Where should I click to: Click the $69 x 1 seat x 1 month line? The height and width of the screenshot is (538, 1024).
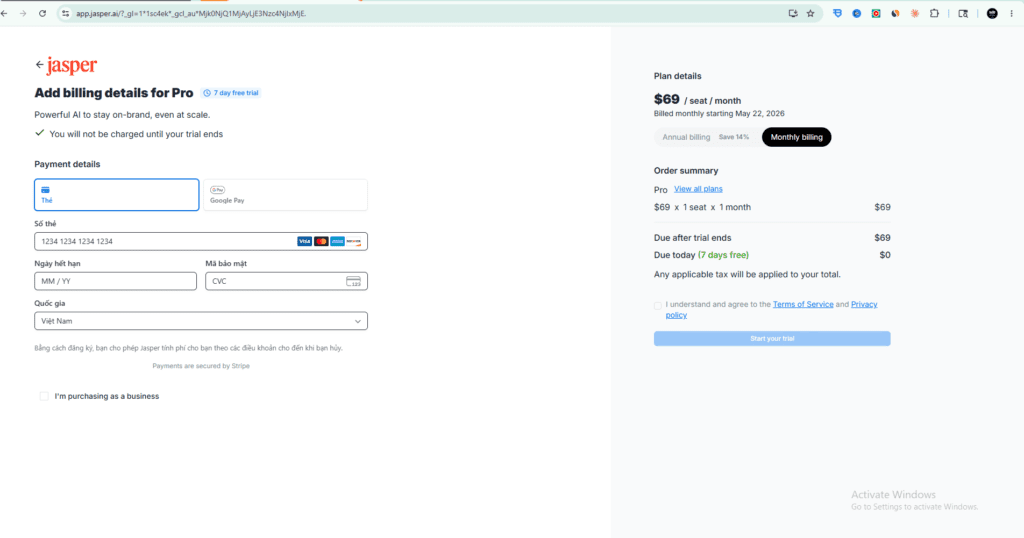[772, 207]
